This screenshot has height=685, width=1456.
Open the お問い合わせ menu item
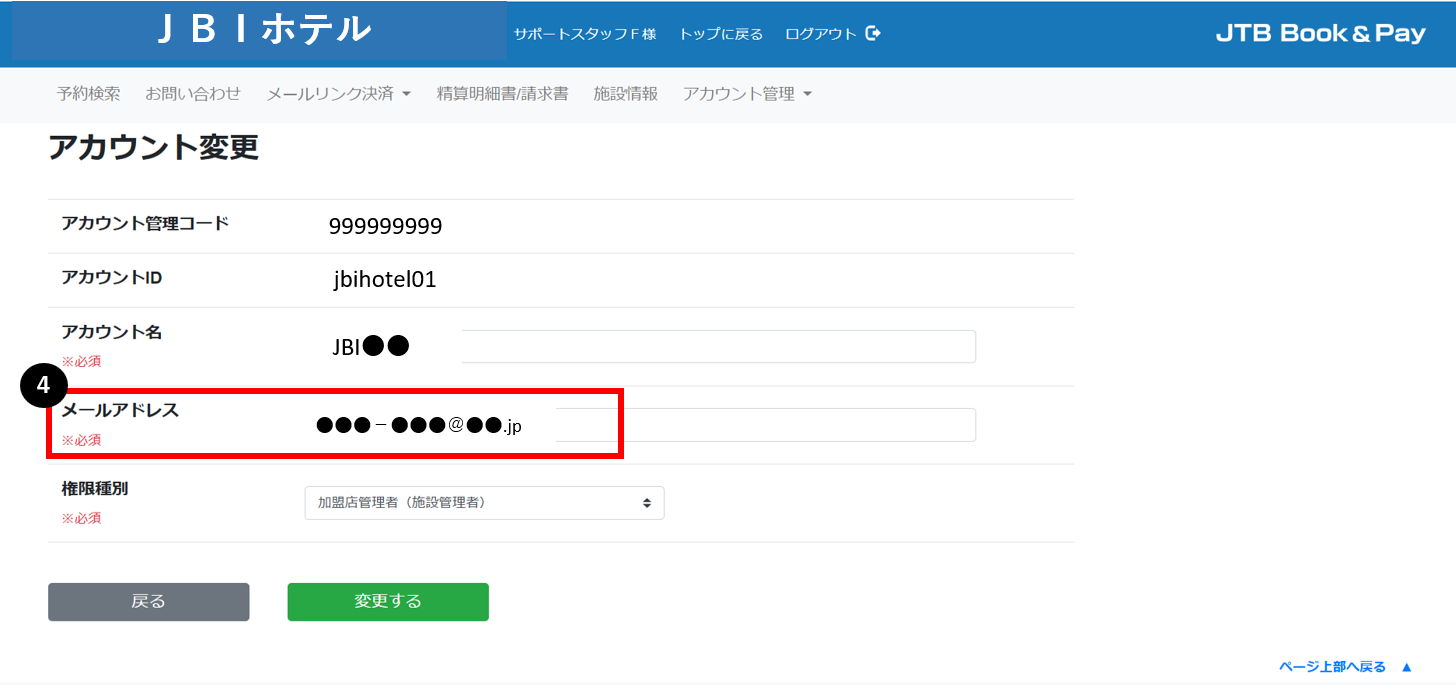pyautogui.click(x=193, y=94)
